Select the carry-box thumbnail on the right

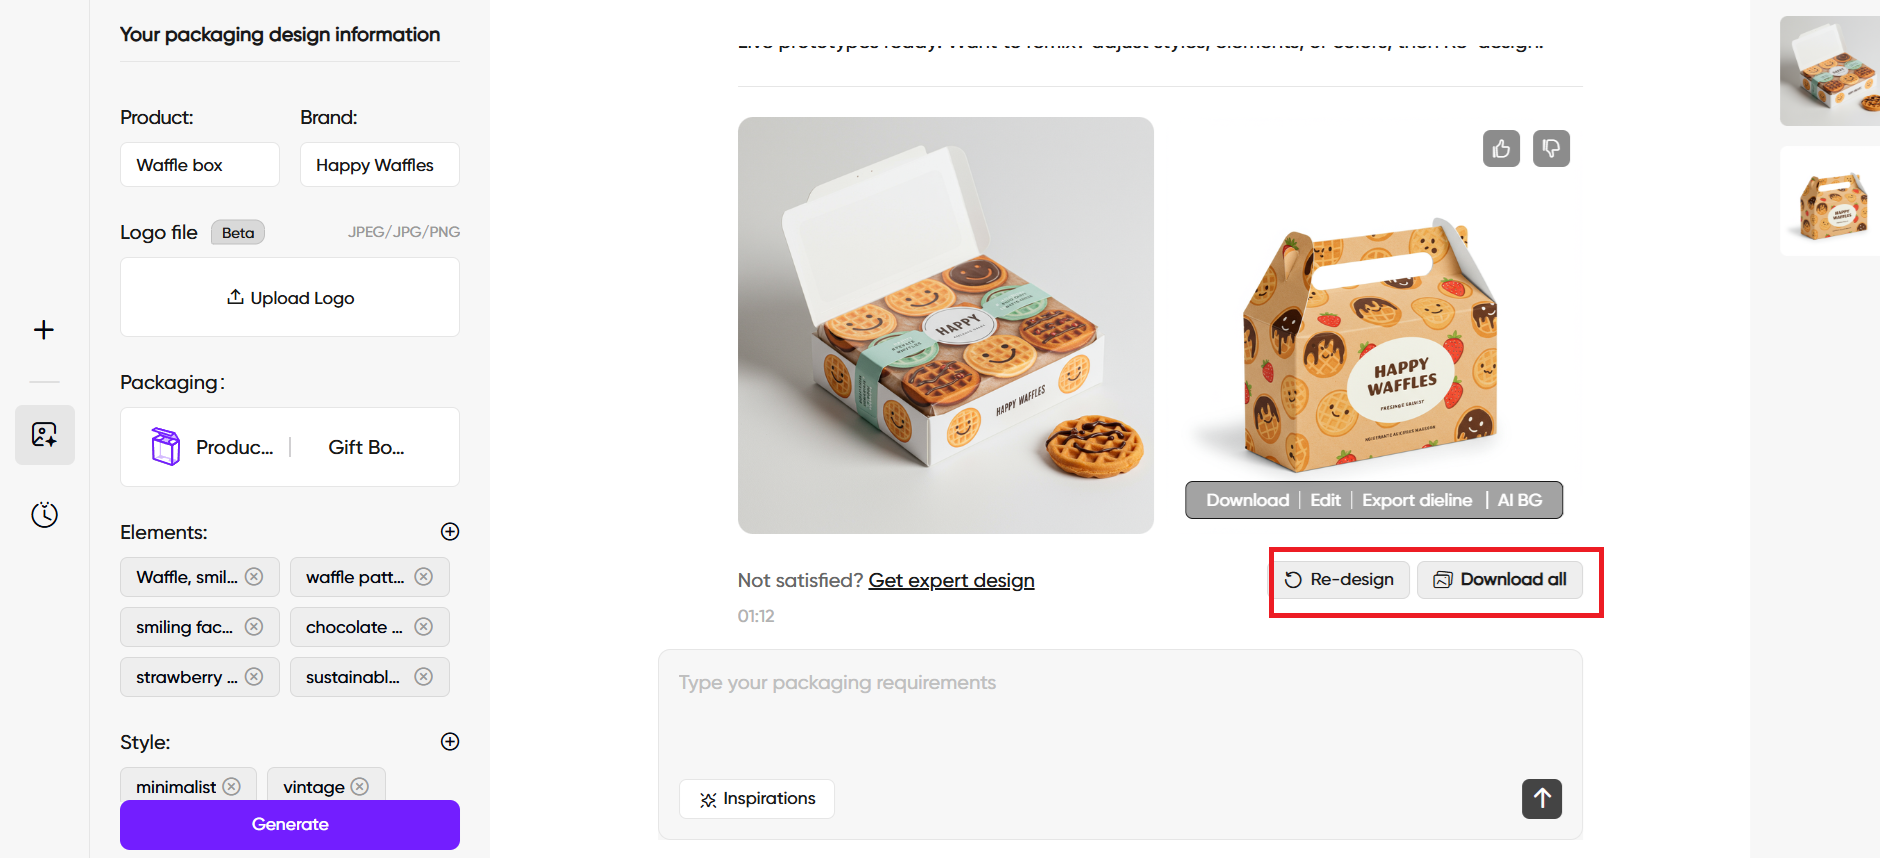tap(1831, 202)
